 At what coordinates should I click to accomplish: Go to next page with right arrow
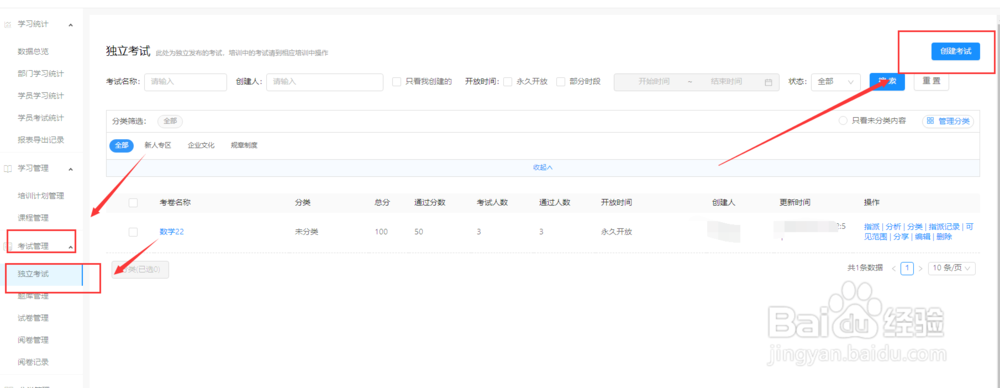pyautogui.click(x=920, y=269)
